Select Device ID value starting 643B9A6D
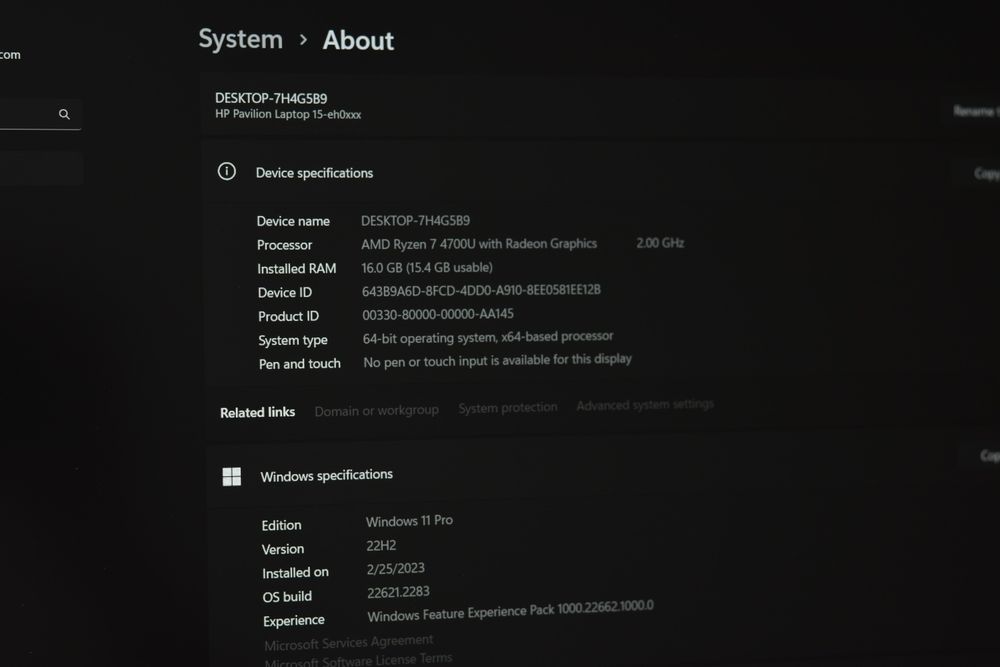 point(482,290)
